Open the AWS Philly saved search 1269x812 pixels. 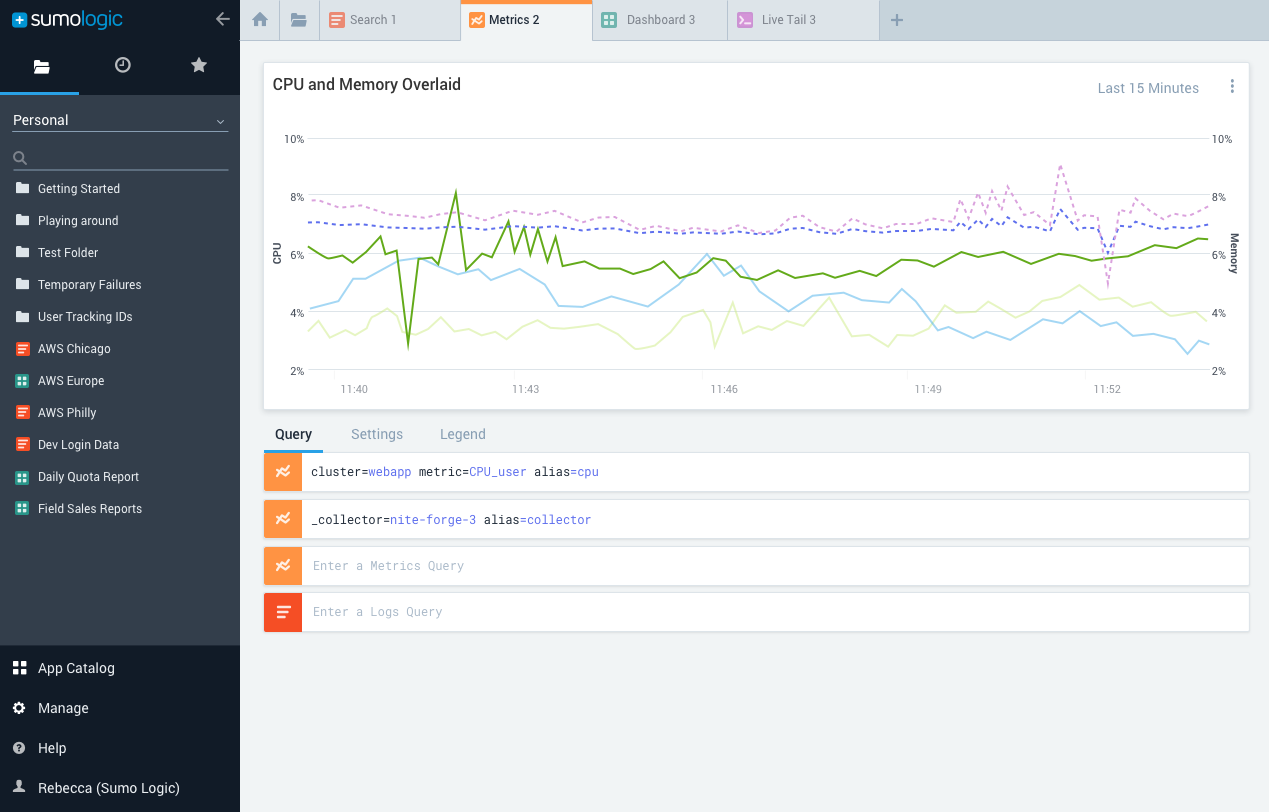(67, 413)
